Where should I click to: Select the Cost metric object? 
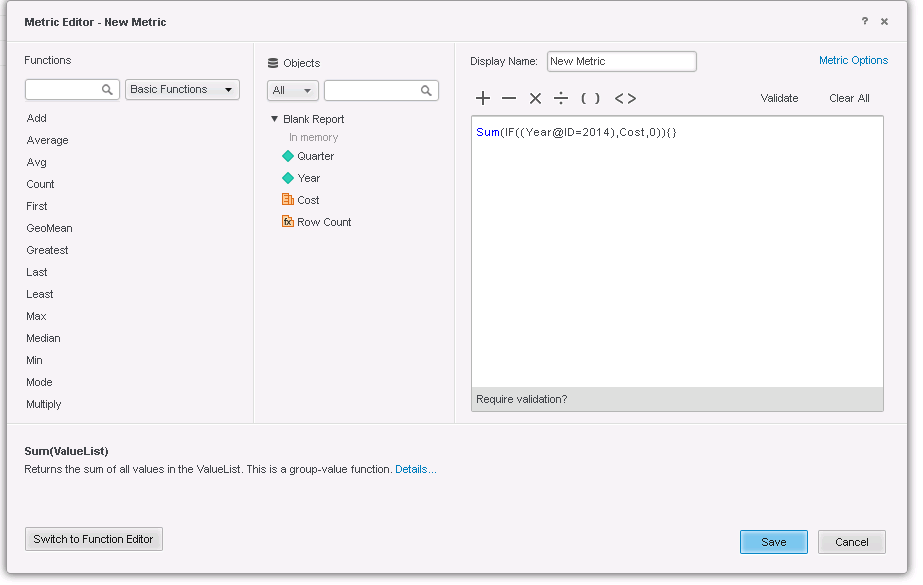308,200
